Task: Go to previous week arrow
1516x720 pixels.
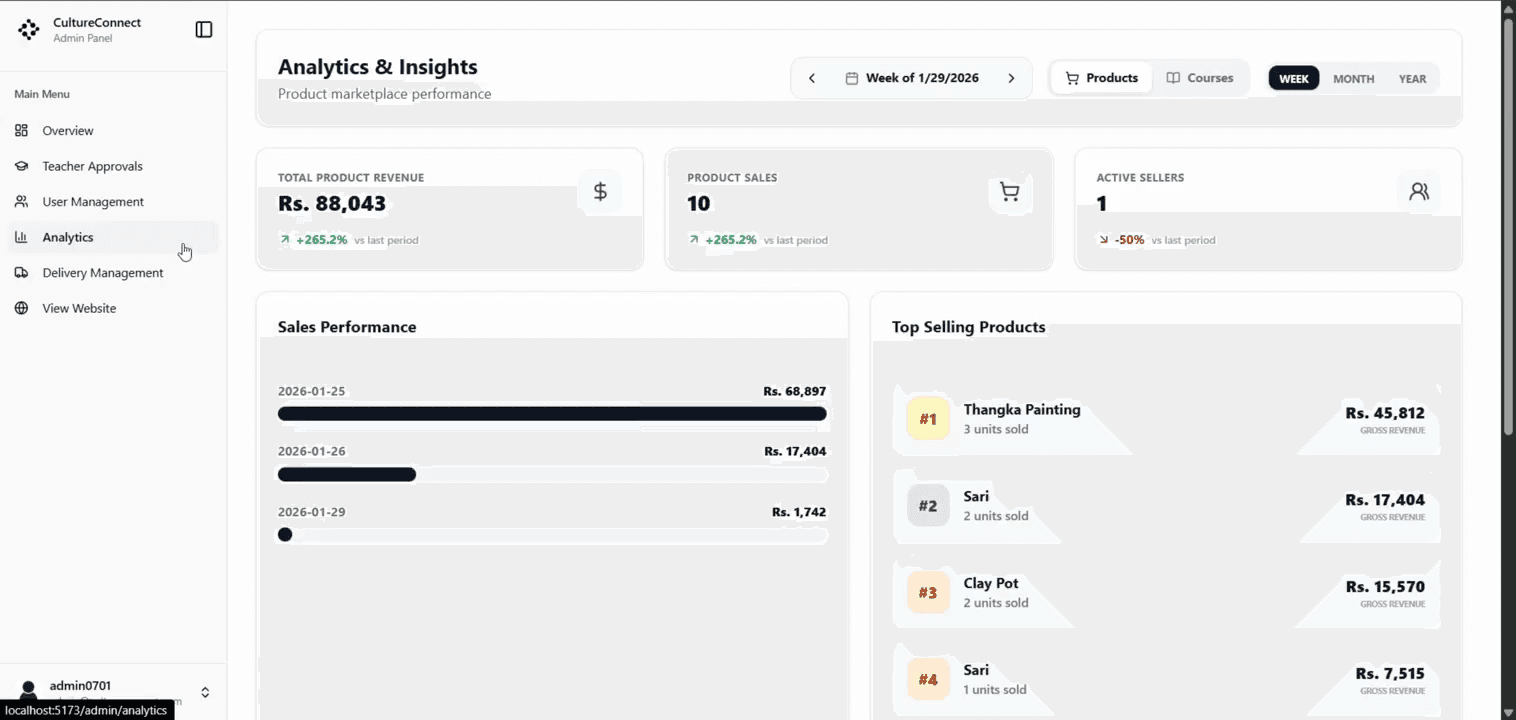Action: [x=812, y=78]
